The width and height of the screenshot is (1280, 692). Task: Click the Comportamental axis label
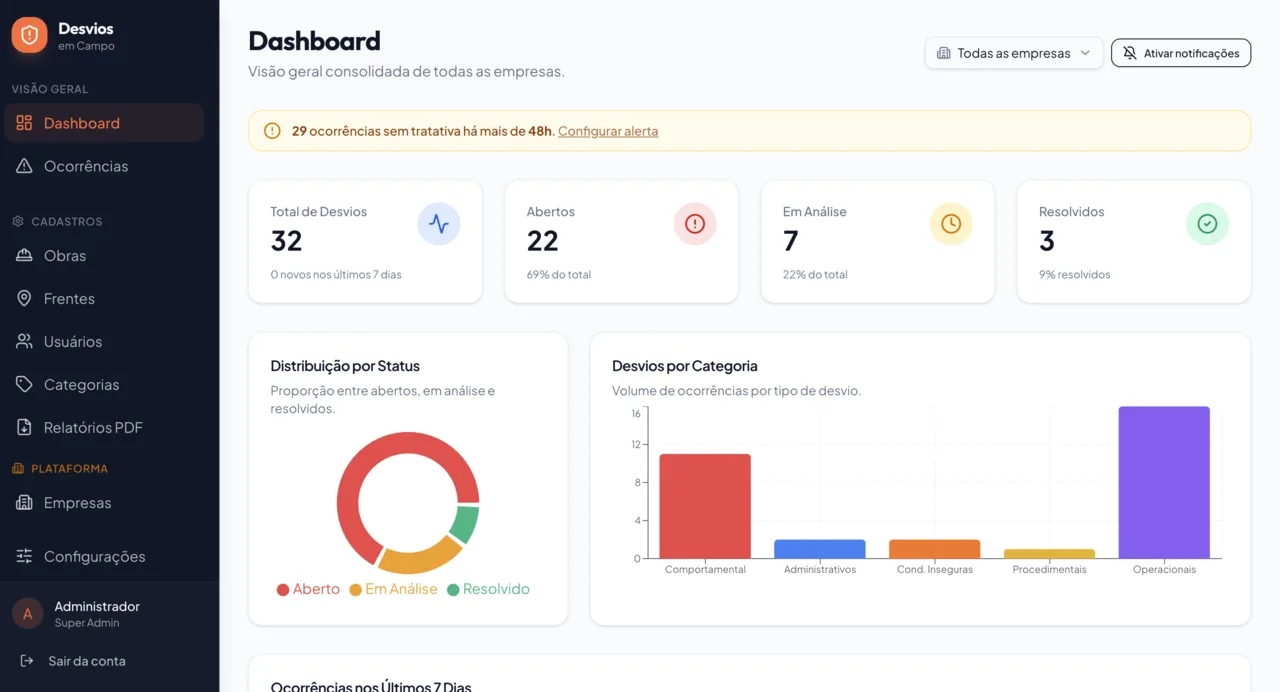[x=705, y=569]
